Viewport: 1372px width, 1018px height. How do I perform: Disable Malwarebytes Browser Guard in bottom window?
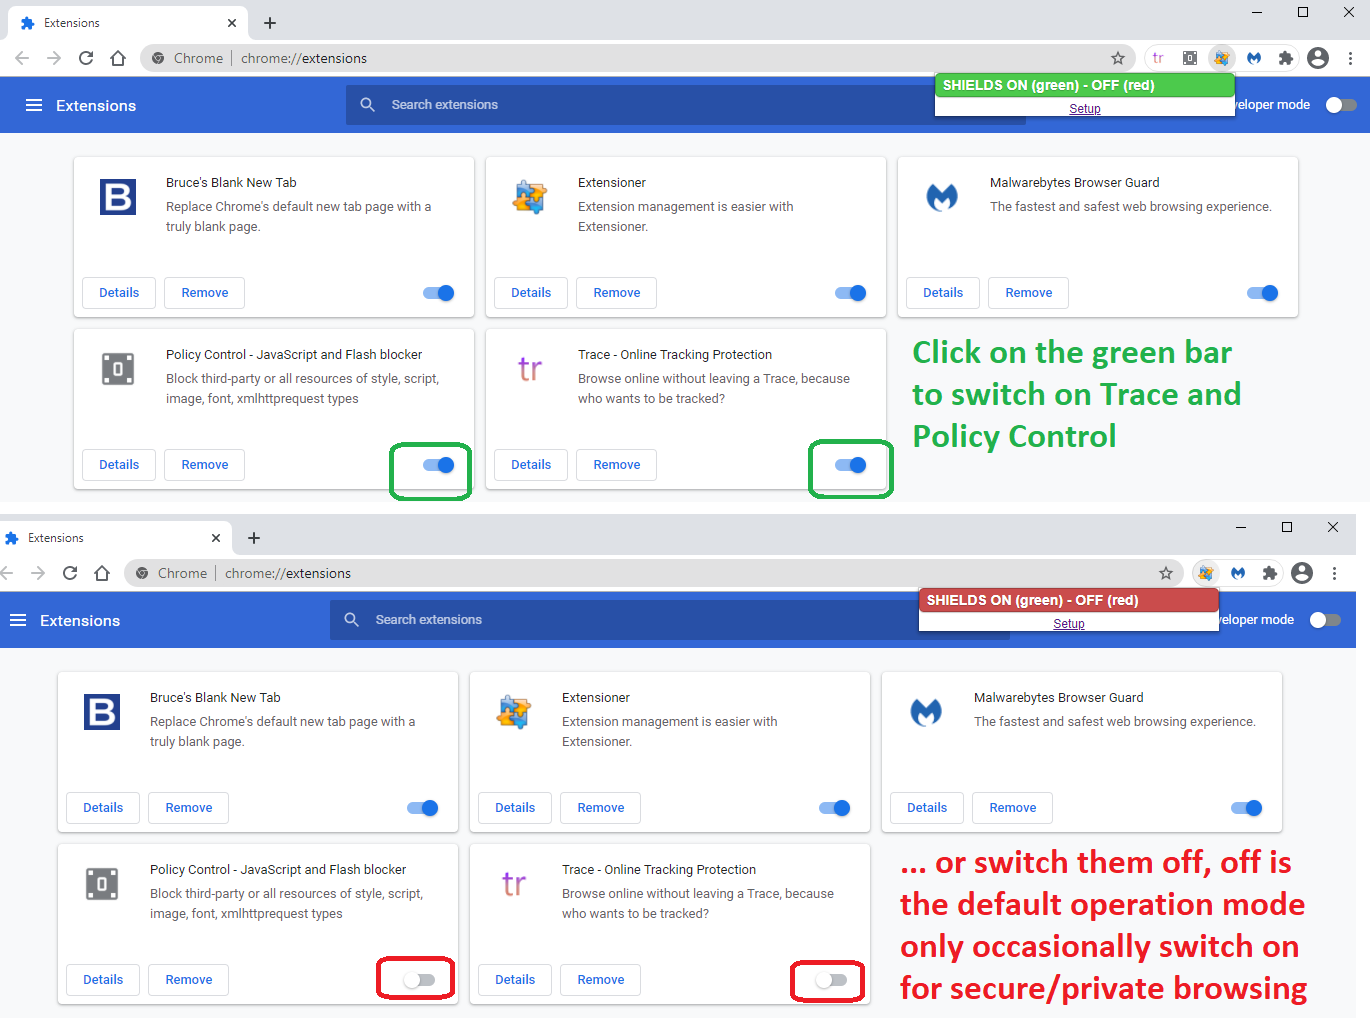point(1247,808)
